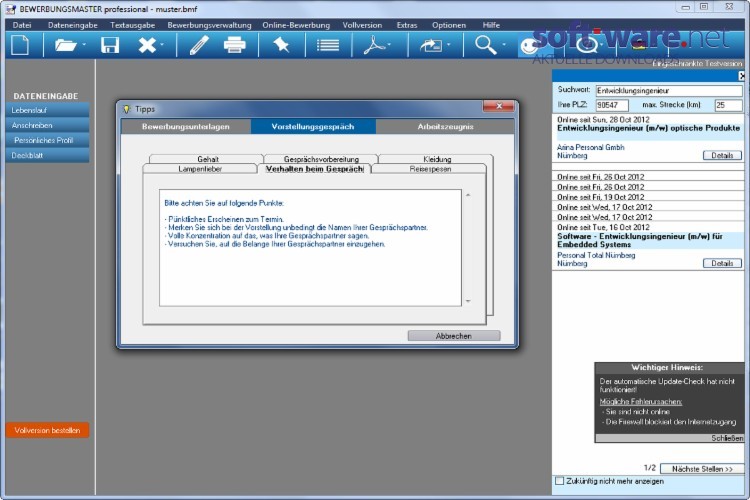Click the tips text scroll-down arrow
This screenshot has height=500, width=750.
[468, 301]
